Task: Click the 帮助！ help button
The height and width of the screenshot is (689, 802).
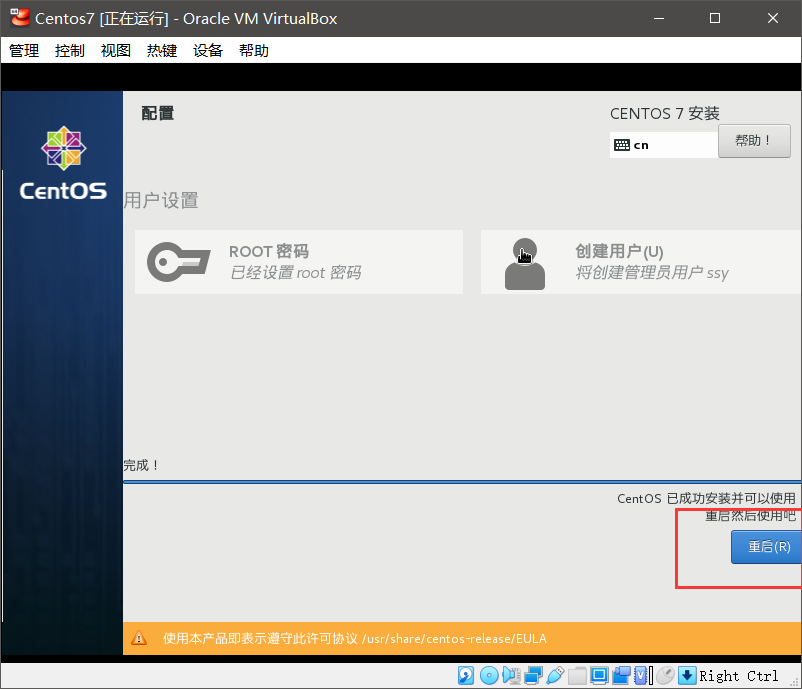Action: pyautogui.click(x=754, y=141)
